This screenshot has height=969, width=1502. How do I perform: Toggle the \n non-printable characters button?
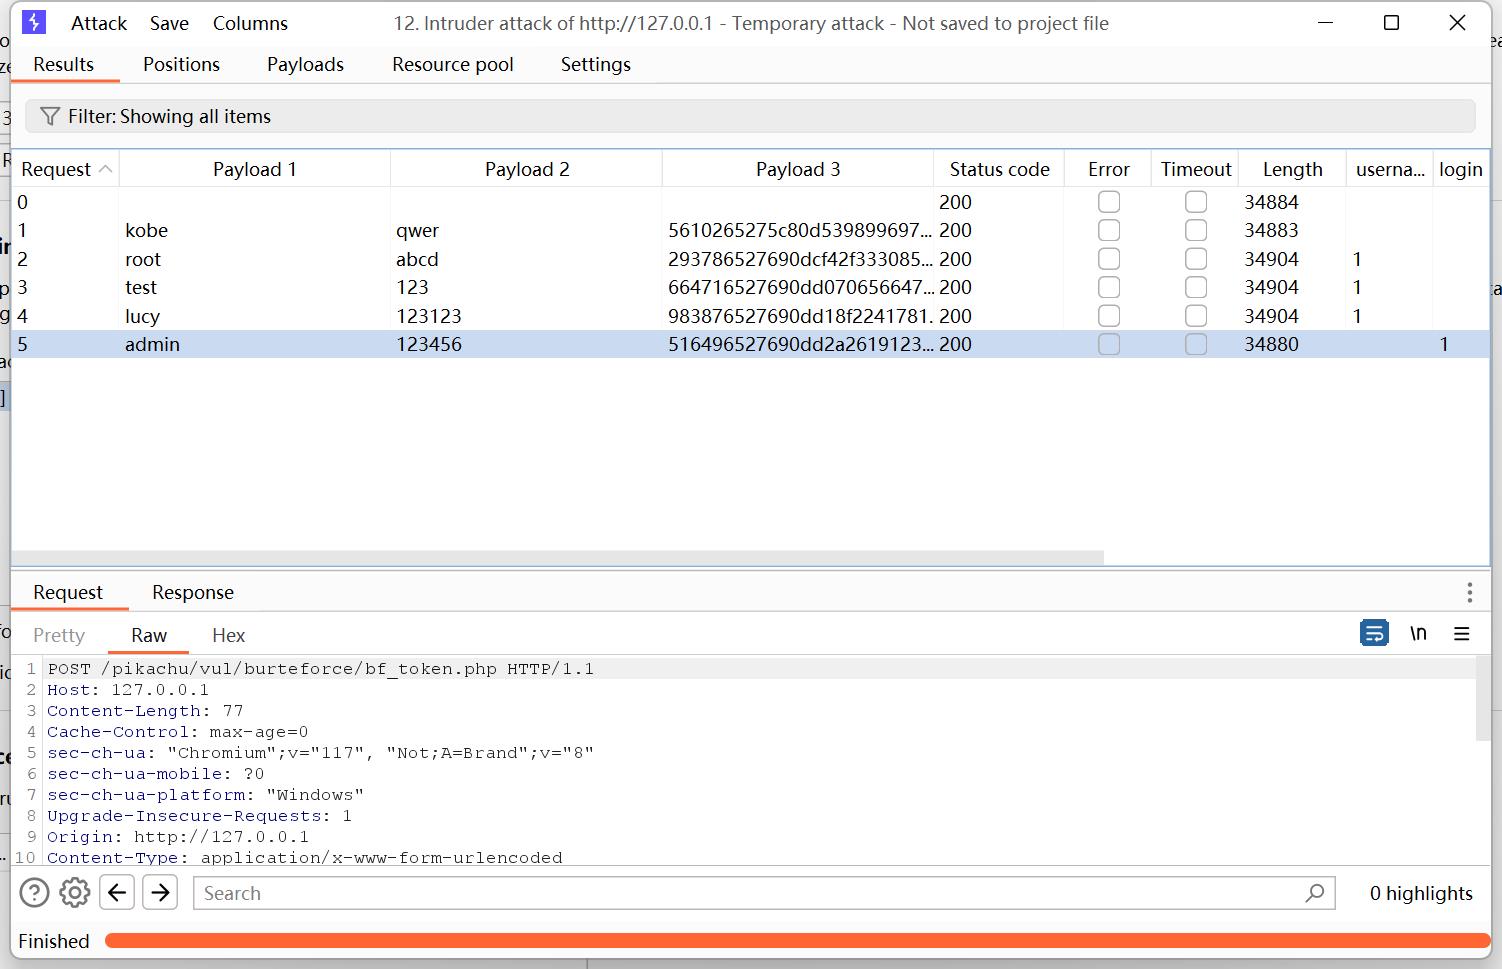(x=1418, y=633)
